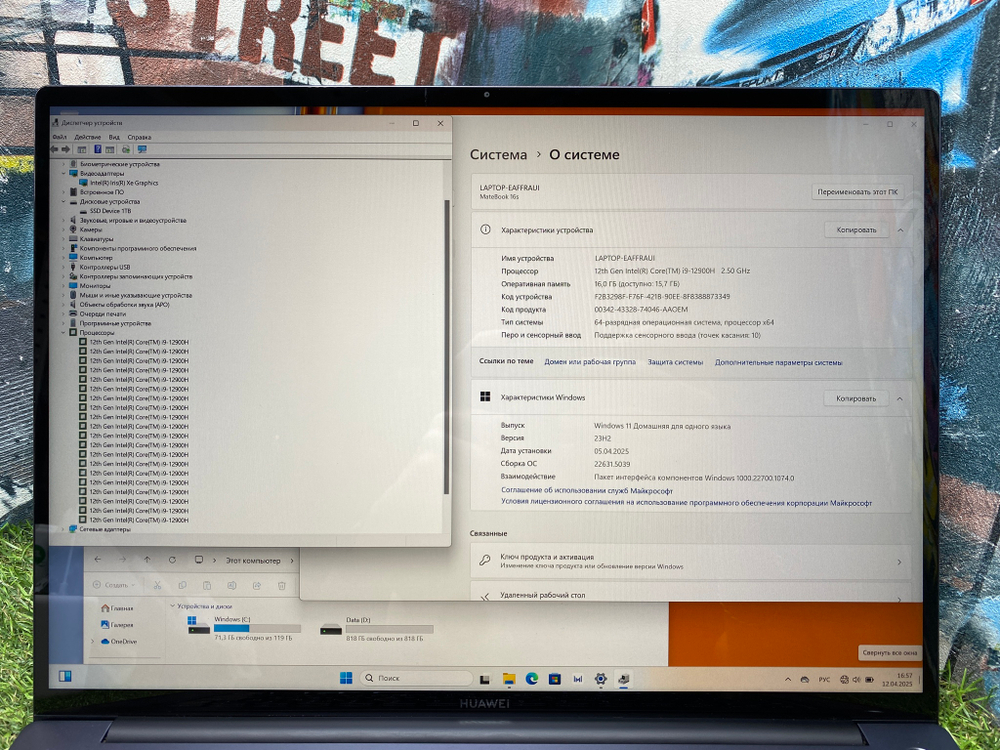The image size is (1000, 750).
Task: Click the Windows Start button
Action: coord(347,677)
